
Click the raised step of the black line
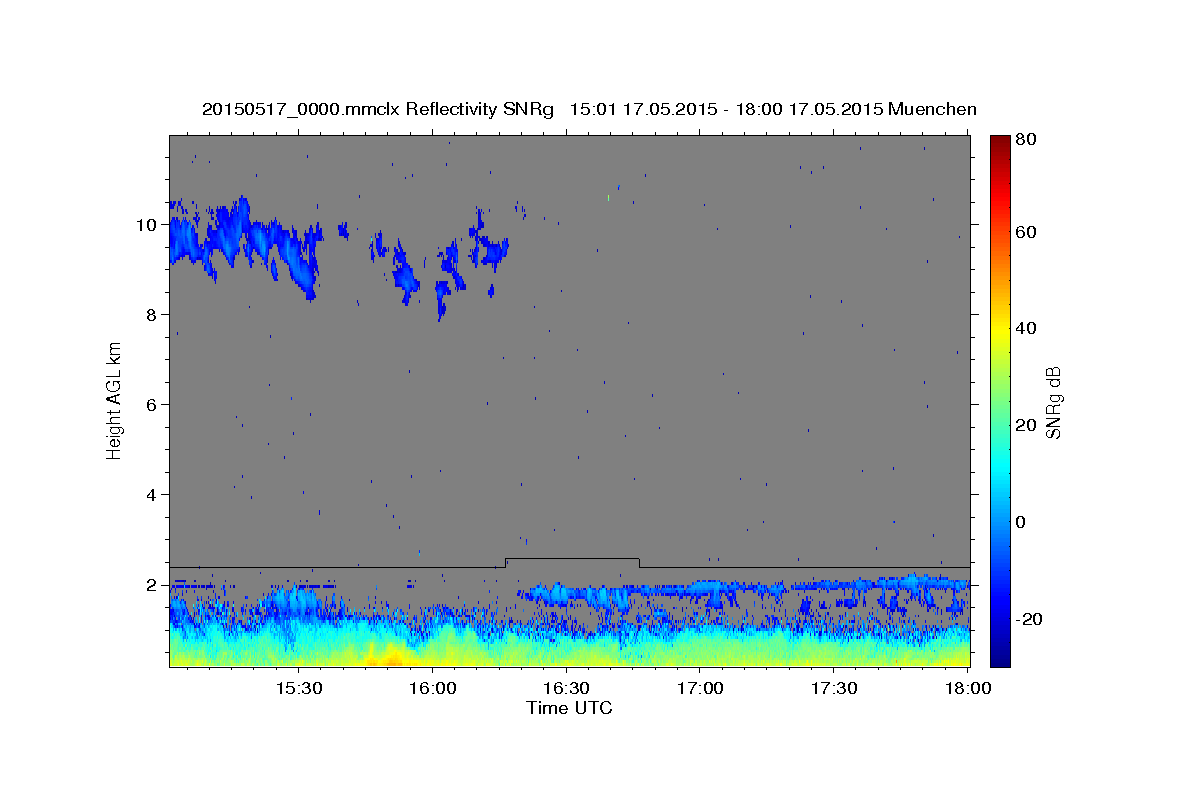[572, 559]
